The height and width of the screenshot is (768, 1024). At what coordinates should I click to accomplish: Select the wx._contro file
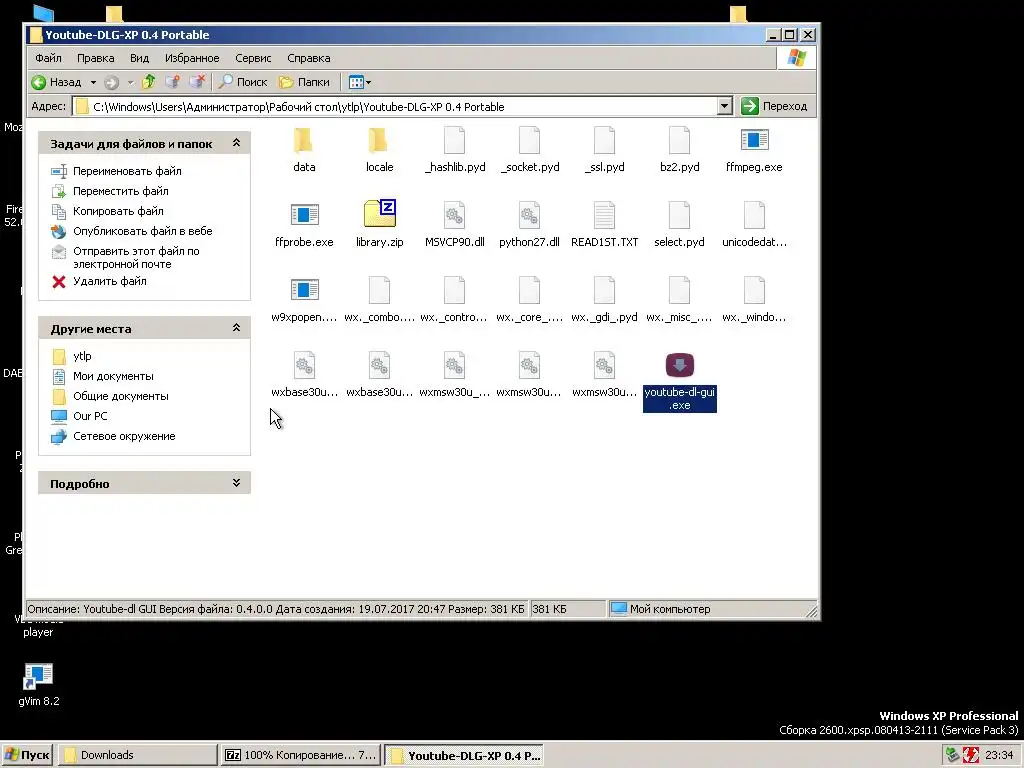point(455,300)
